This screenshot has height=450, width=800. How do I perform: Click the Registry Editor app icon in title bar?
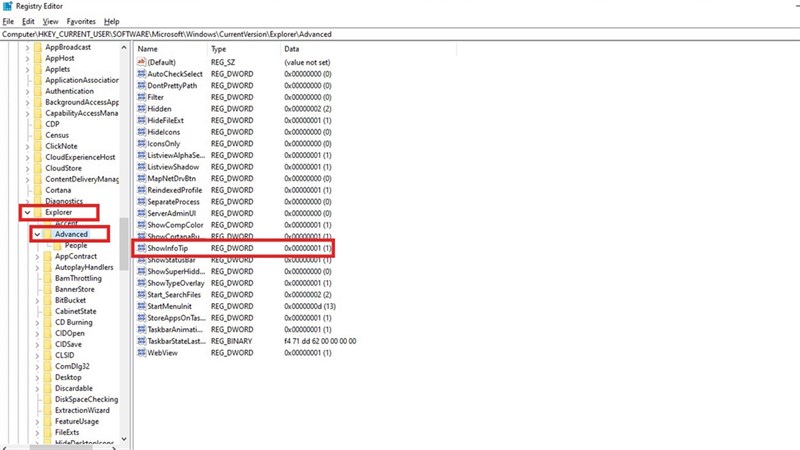[x=7, y=6]
